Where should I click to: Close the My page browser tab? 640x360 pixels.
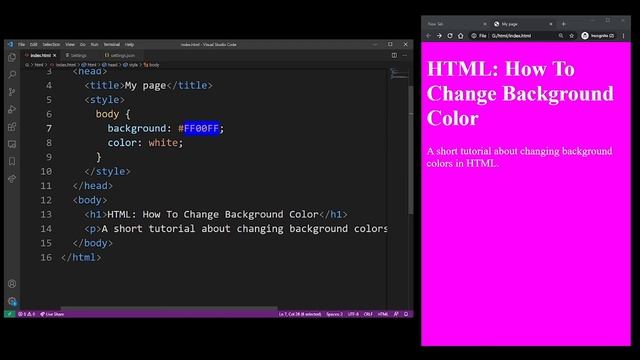click(551, 24)
